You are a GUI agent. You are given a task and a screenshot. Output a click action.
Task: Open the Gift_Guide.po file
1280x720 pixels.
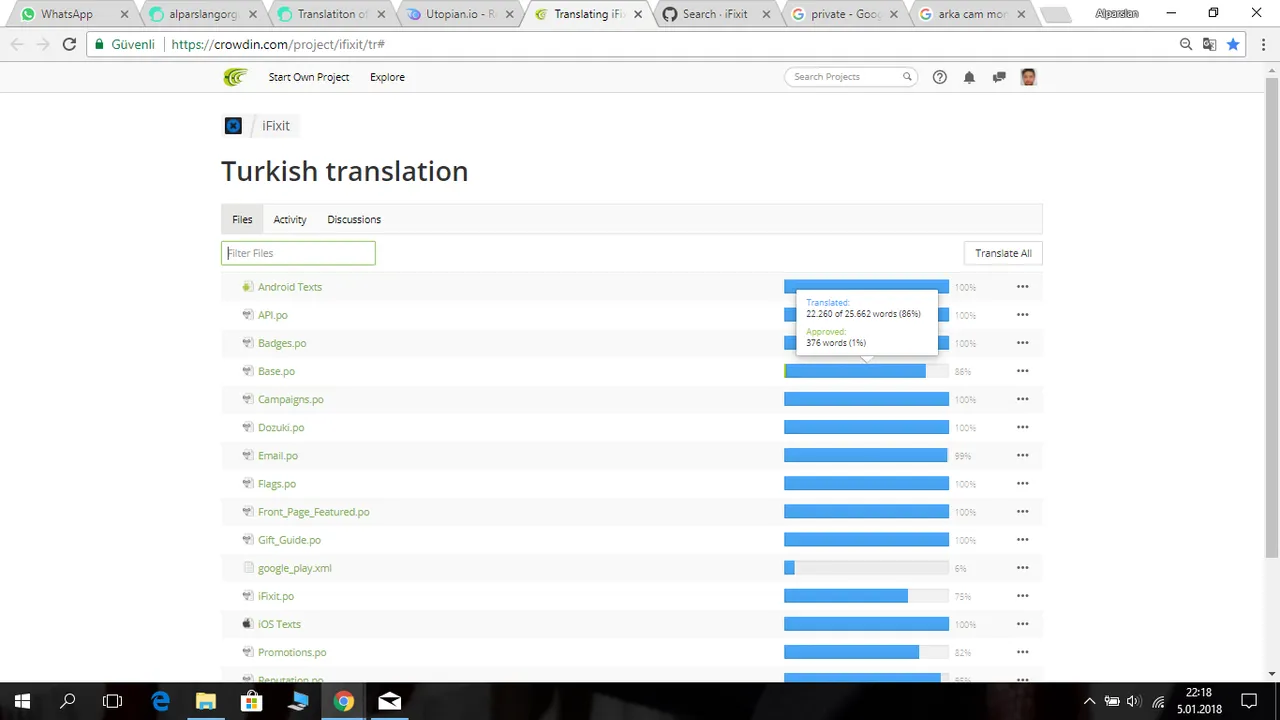(289, 540)
